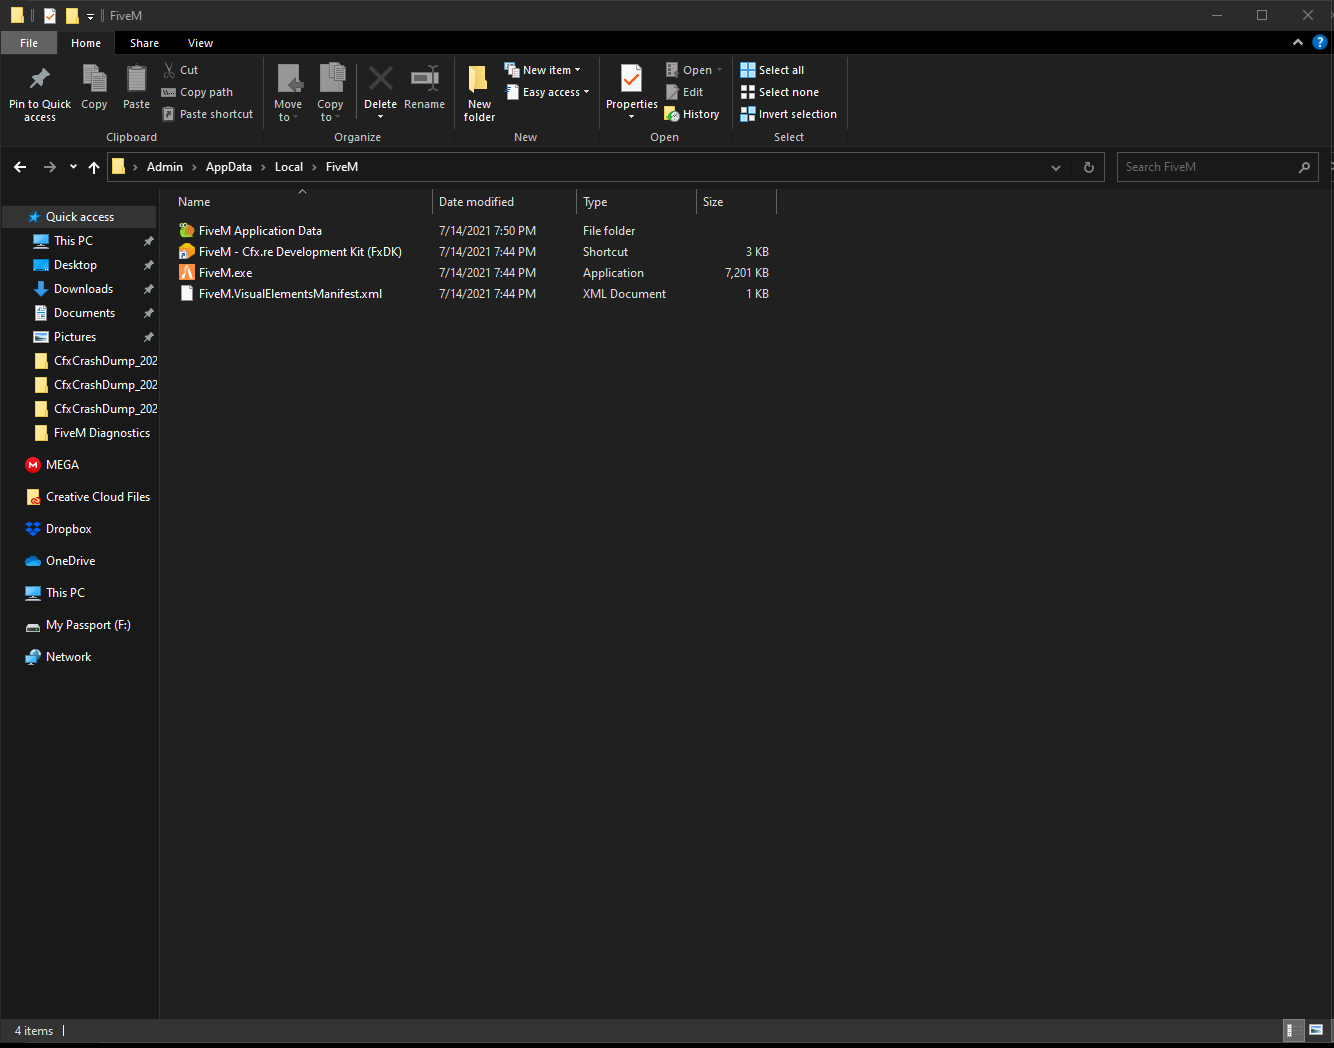Switch to details view layout
This screenshot has width=1334, height=1048.
(1291, 1030)
